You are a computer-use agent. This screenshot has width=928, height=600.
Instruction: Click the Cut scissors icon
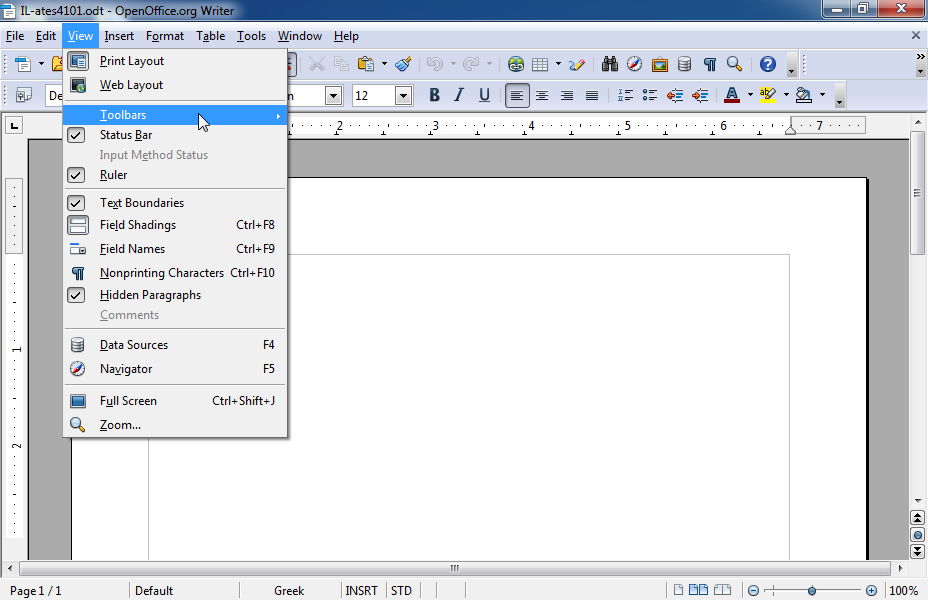(x=317, y=64)
